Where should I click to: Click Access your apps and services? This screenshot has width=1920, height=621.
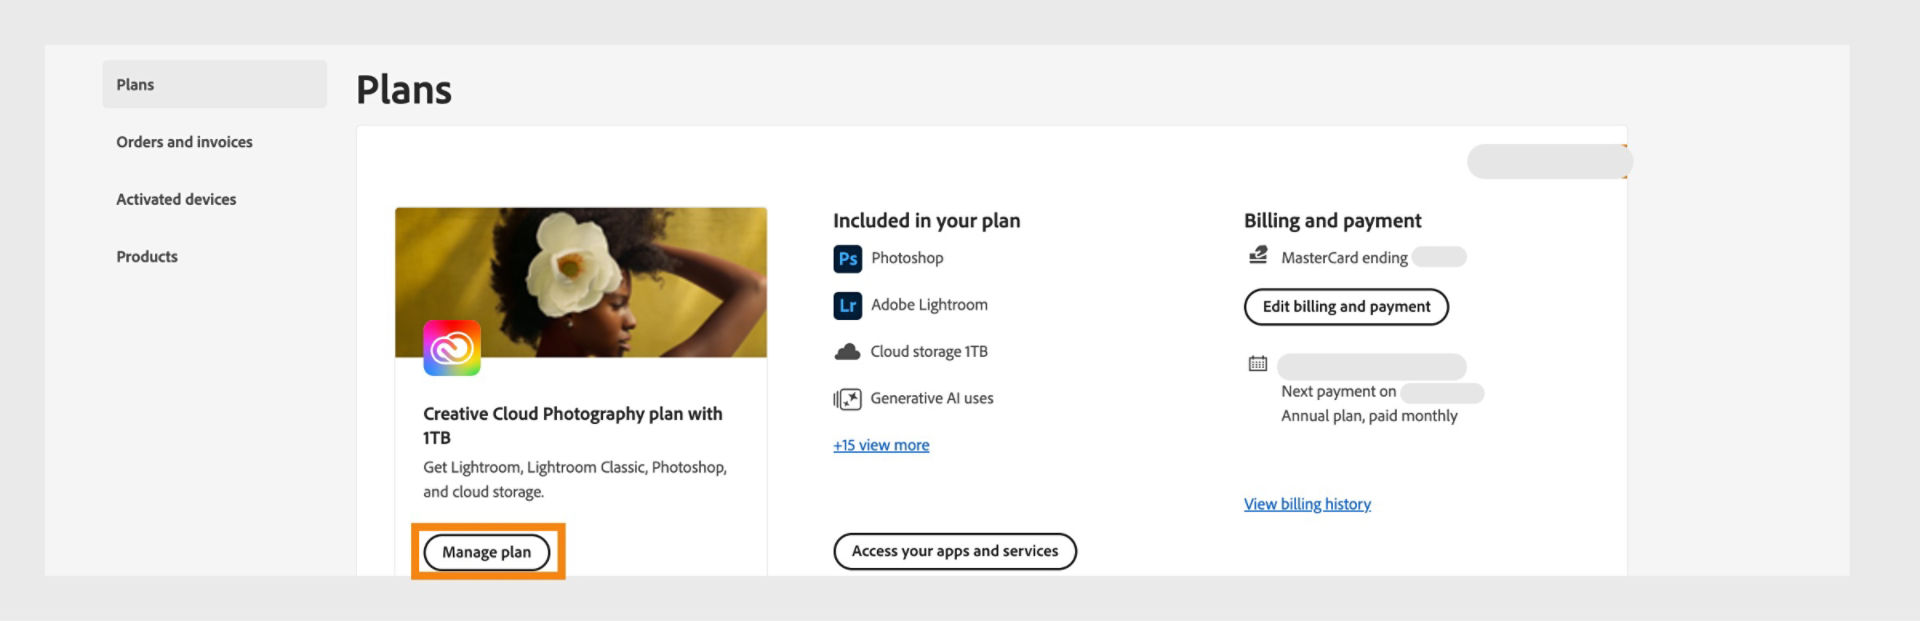[954, 551]
